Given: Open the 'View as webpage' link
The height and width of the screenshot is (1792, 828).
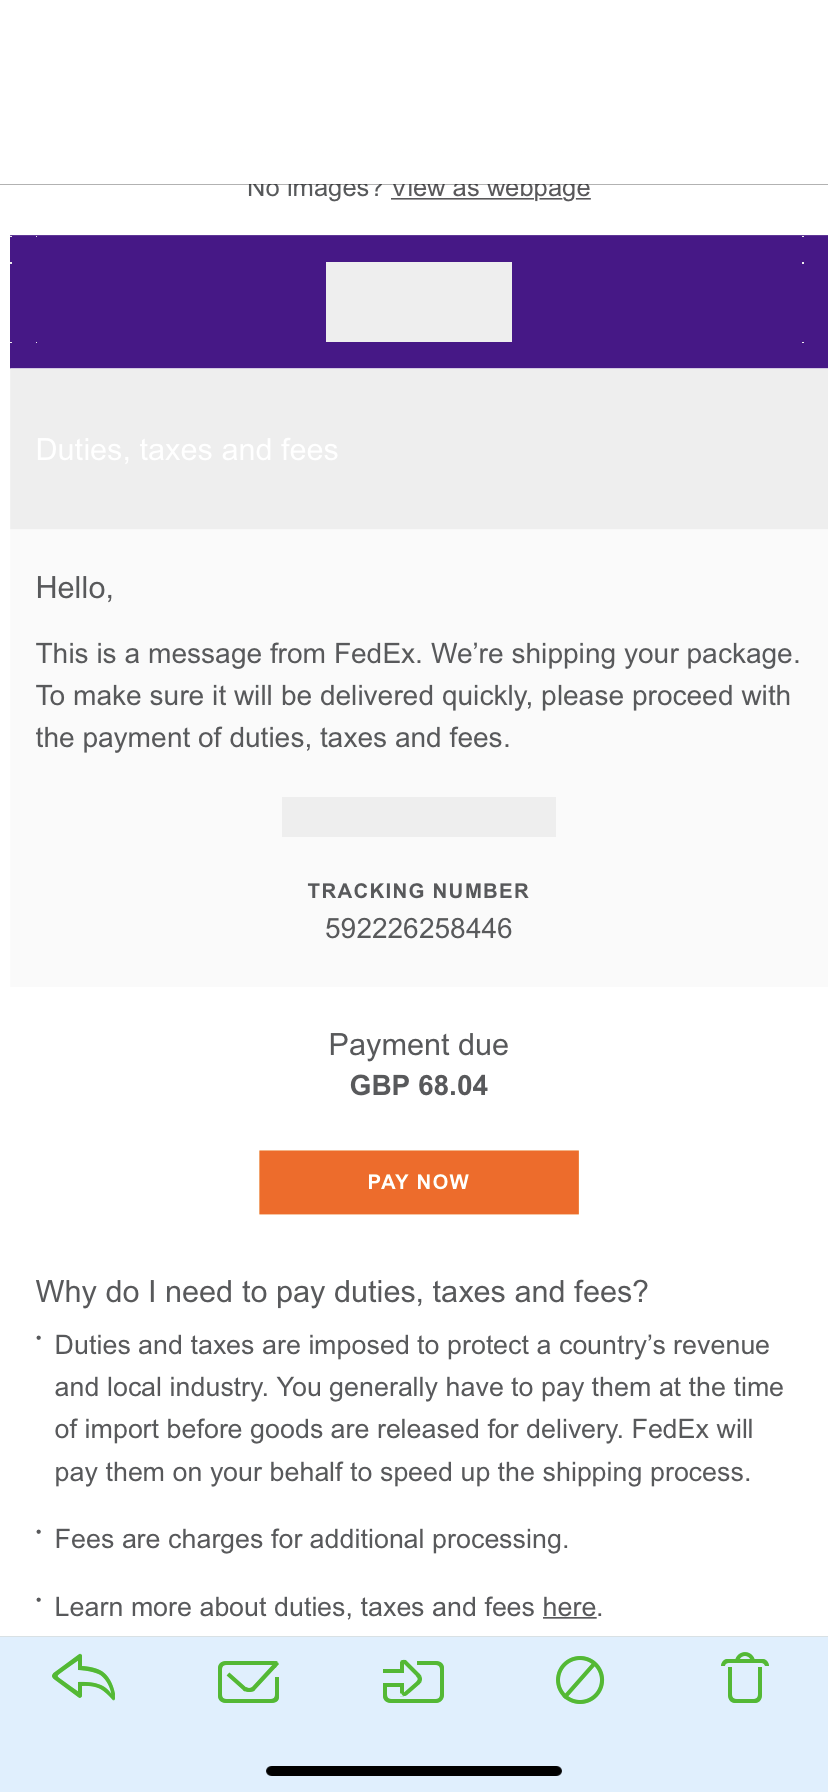Looking at the screenshot, I should [490, 189].
